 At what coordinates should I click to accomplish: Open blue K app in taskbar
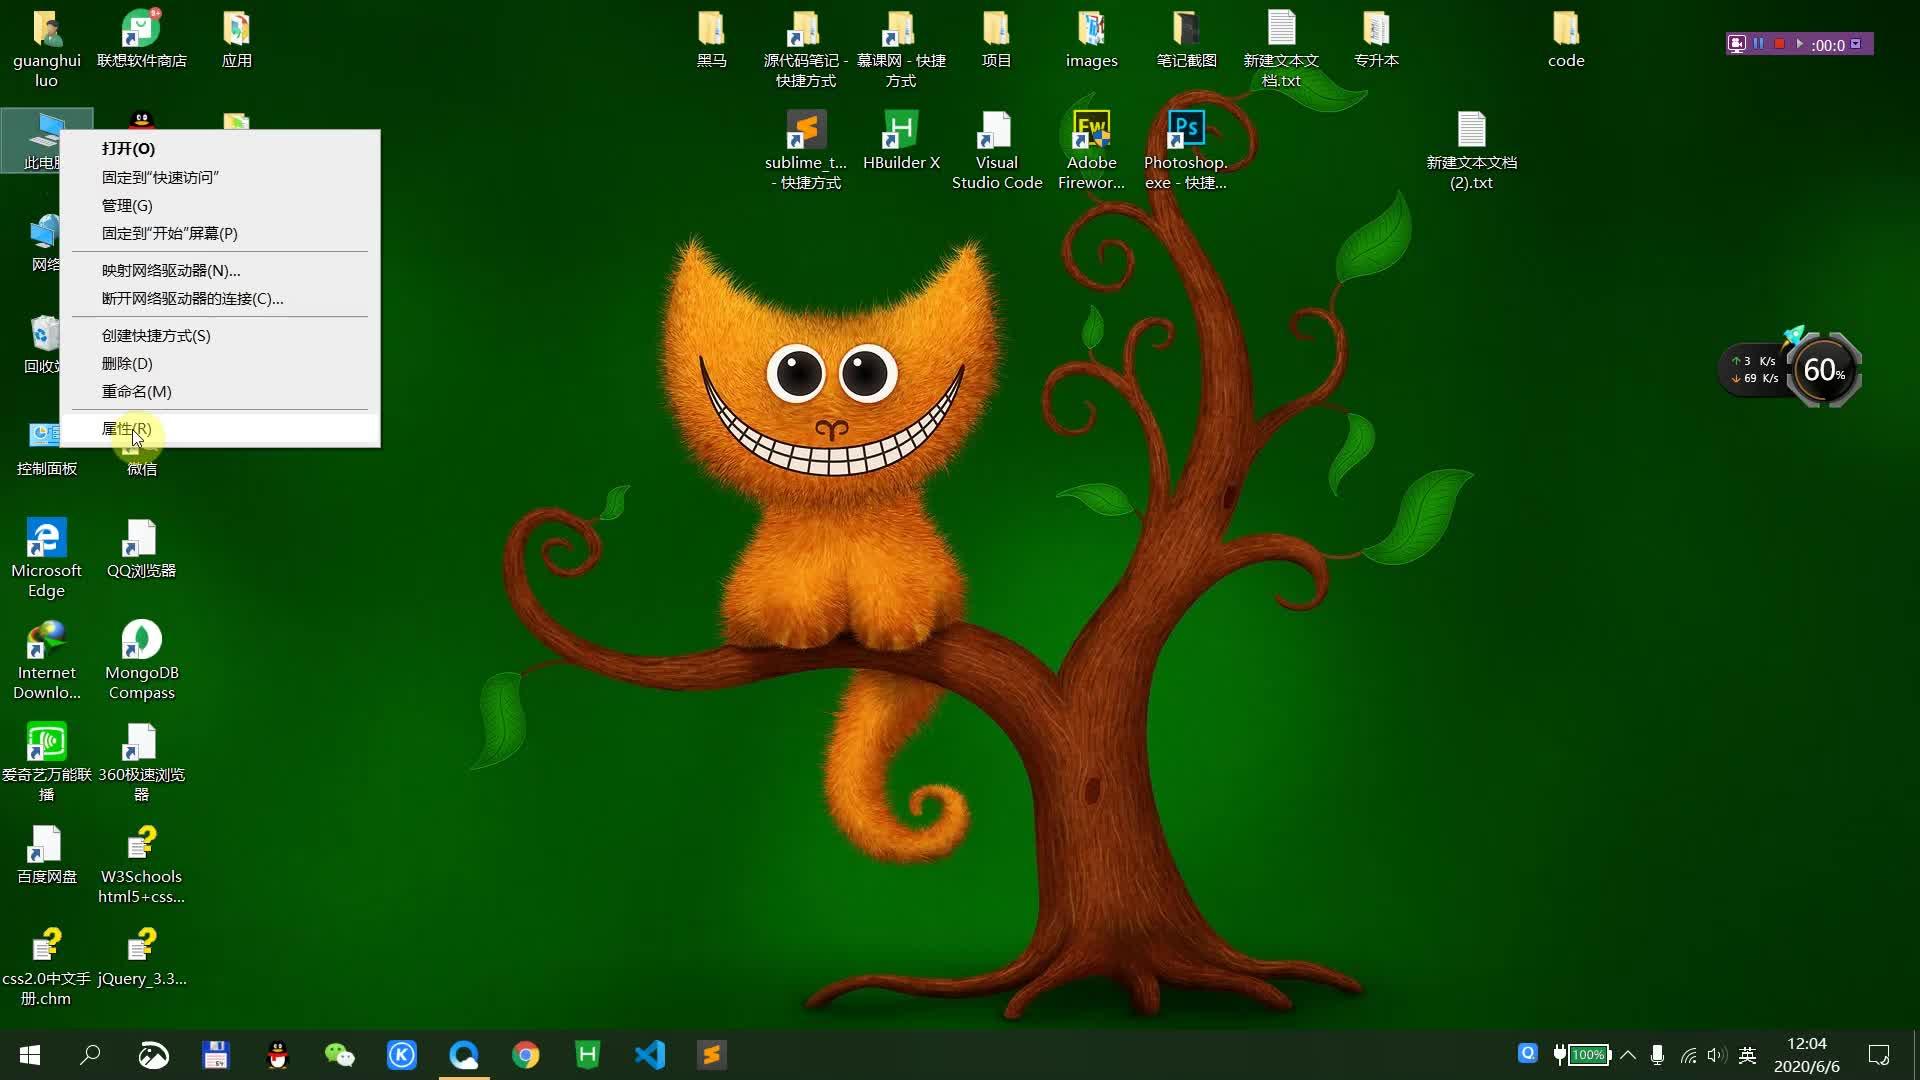point(401,1055)
